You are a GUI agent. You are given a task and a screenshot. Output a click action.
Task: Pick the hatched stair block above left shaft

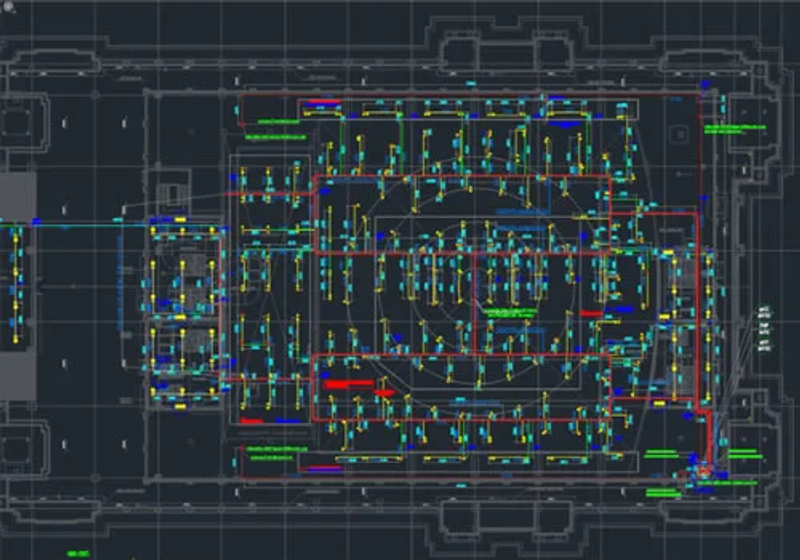(x=172, y=194)
